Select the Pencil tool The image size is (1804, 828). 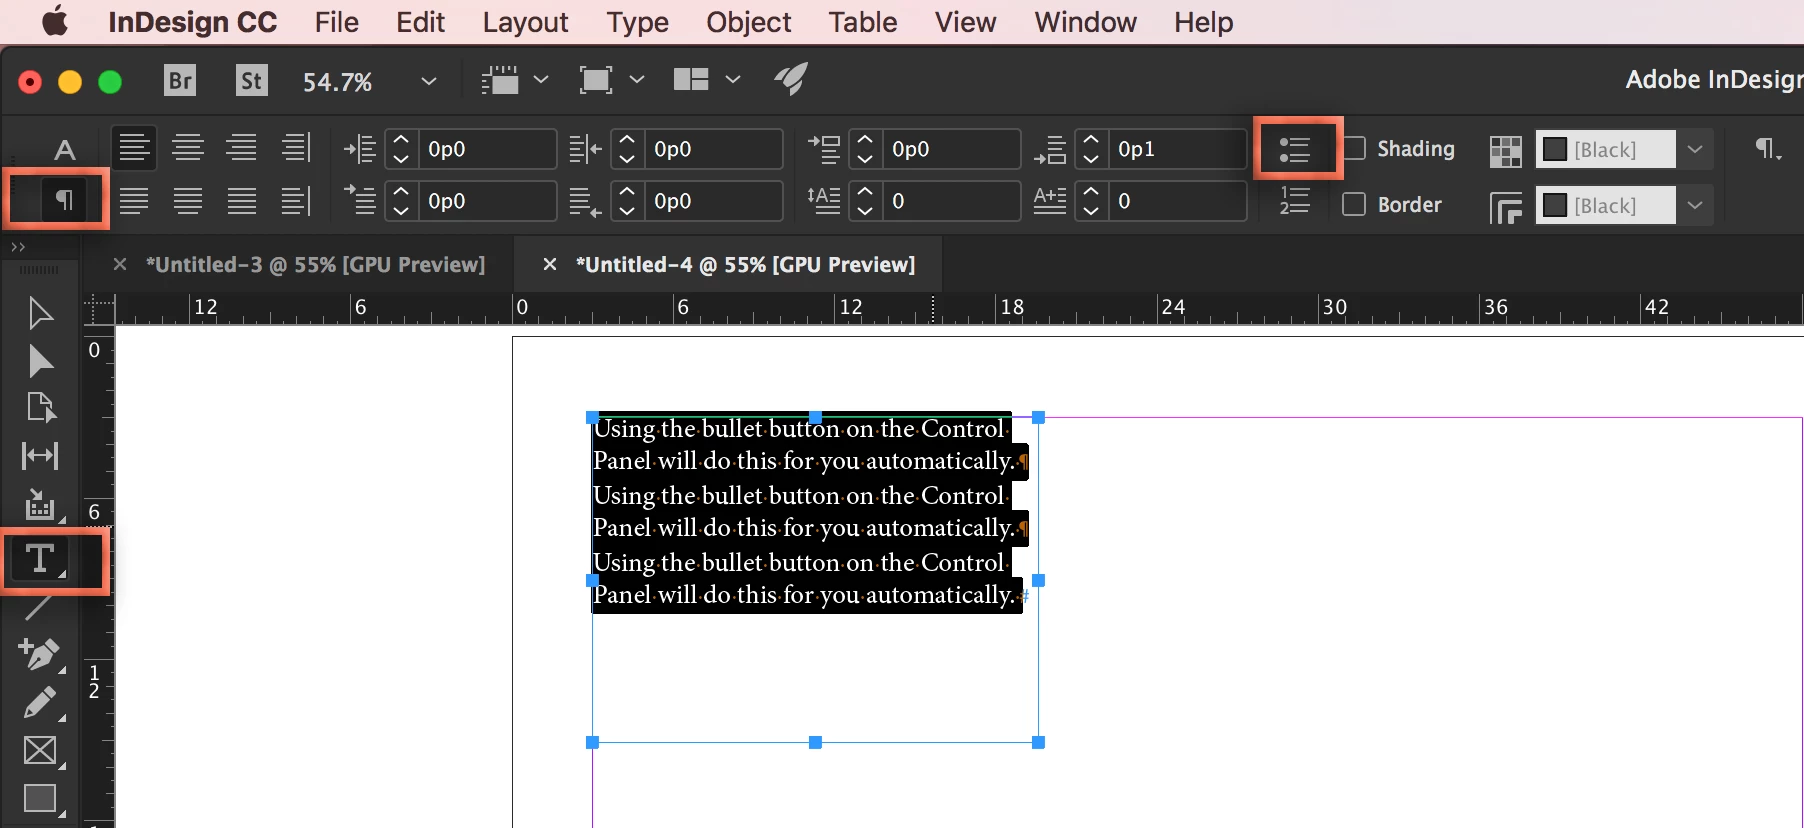[x=40, y=703]
